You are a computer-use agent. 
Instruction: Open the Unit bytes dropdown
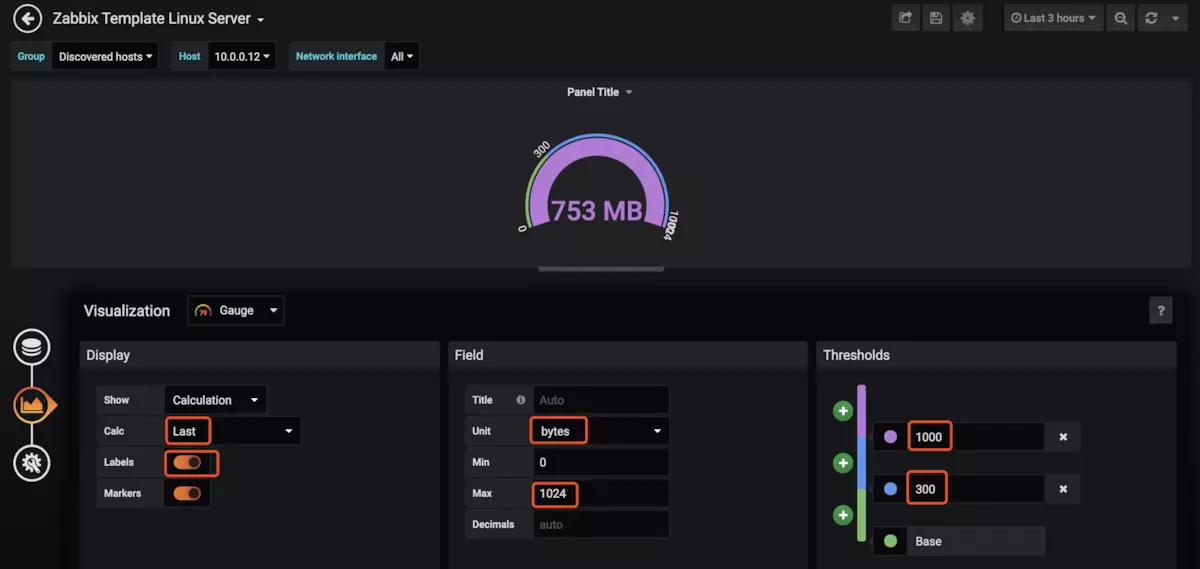coord(600,431)
